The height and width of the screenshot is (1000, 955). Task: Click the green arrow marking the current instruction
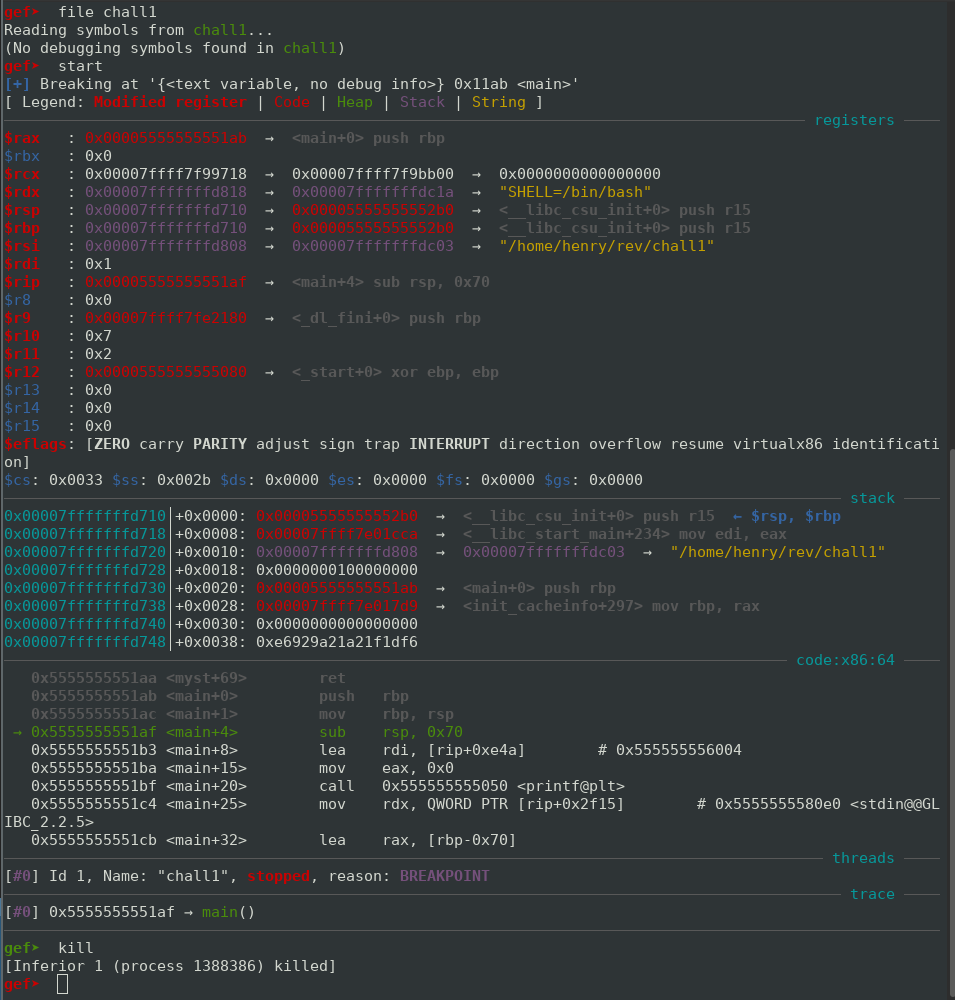pos(17,732)
